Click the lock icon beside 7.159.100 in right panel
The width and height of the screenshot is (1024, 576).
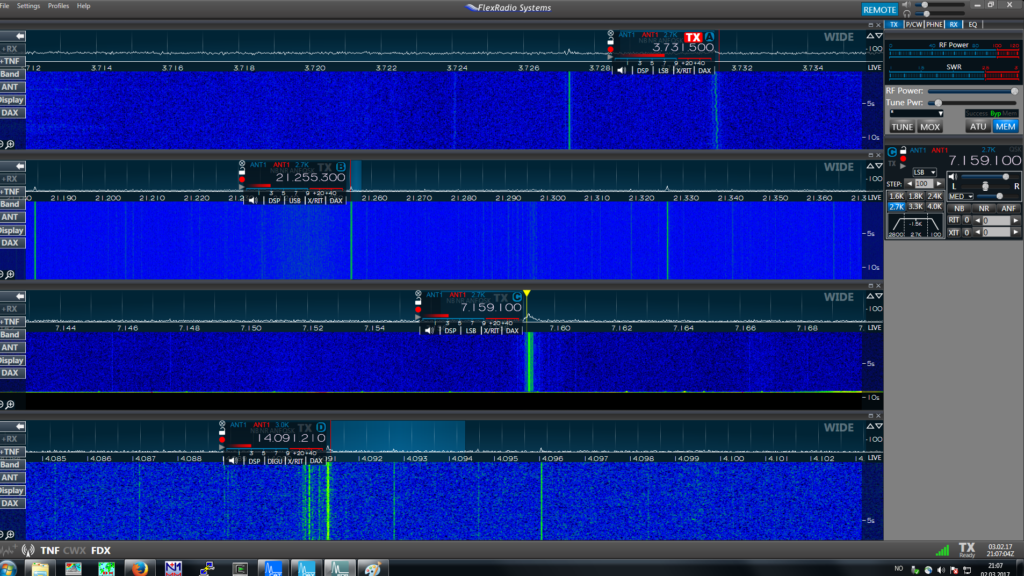tap(903, 150)
